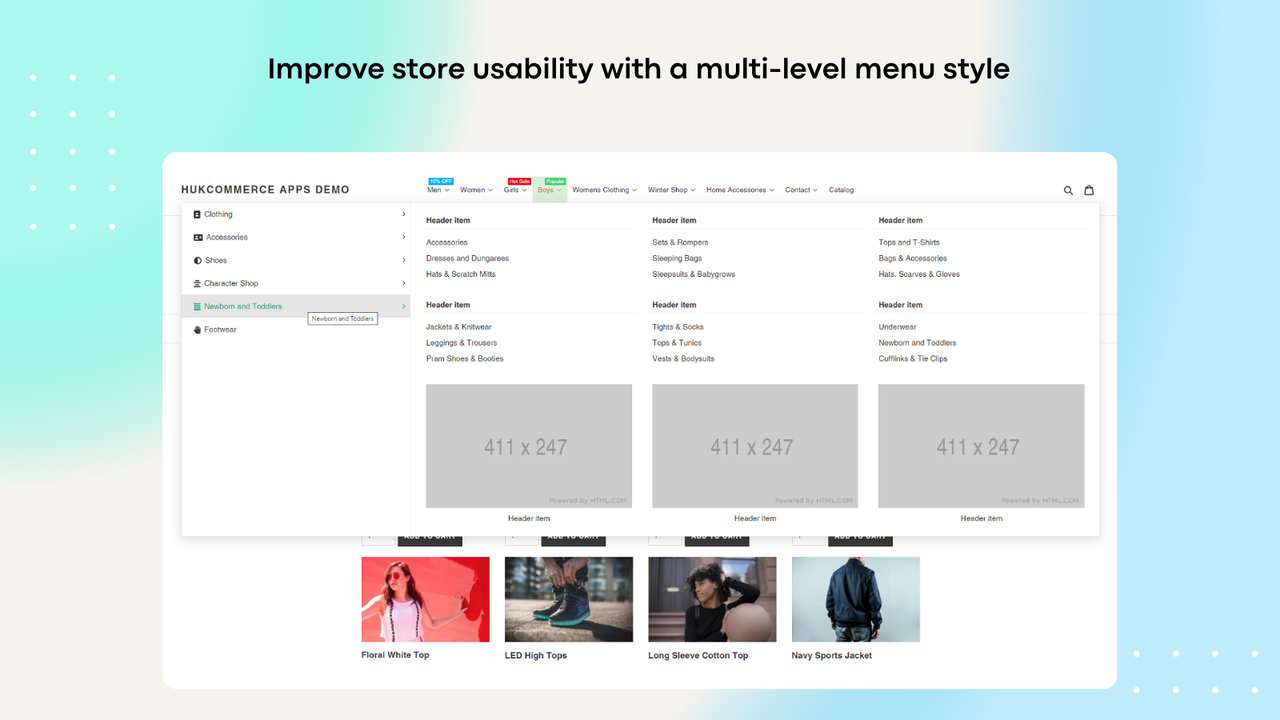This screenshot has height=720, width=1280.
Task: Open the Hats, Scarves & Gloves link
Action: tap(919, 274)
